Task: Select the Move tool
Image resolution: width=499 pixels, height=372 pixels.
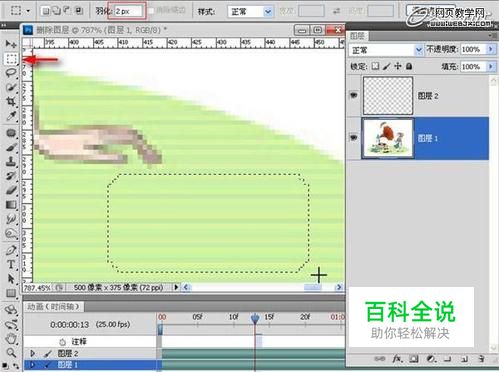Action: click(x=11, y=44)
